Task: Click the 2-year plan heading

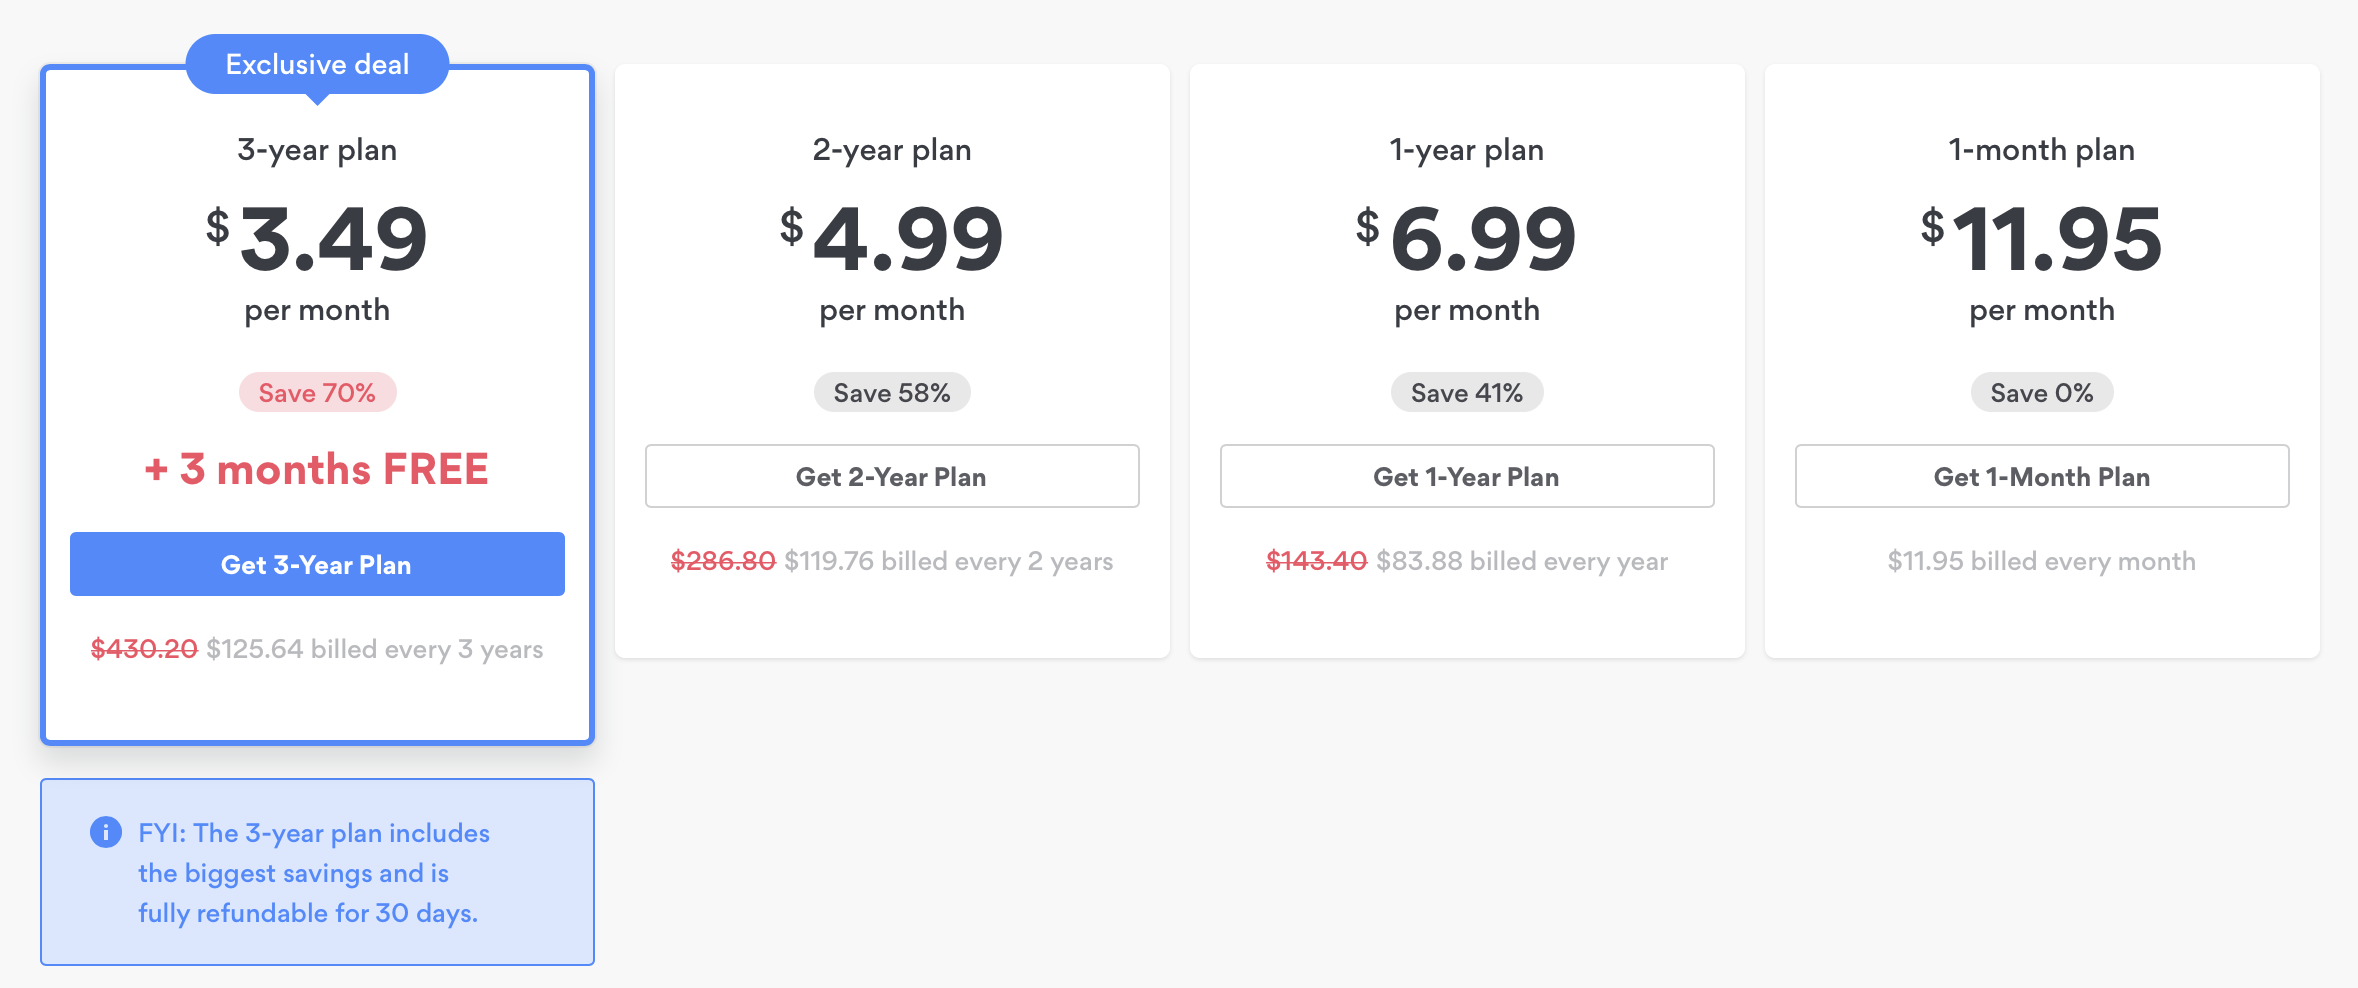Action: [891, 150]
